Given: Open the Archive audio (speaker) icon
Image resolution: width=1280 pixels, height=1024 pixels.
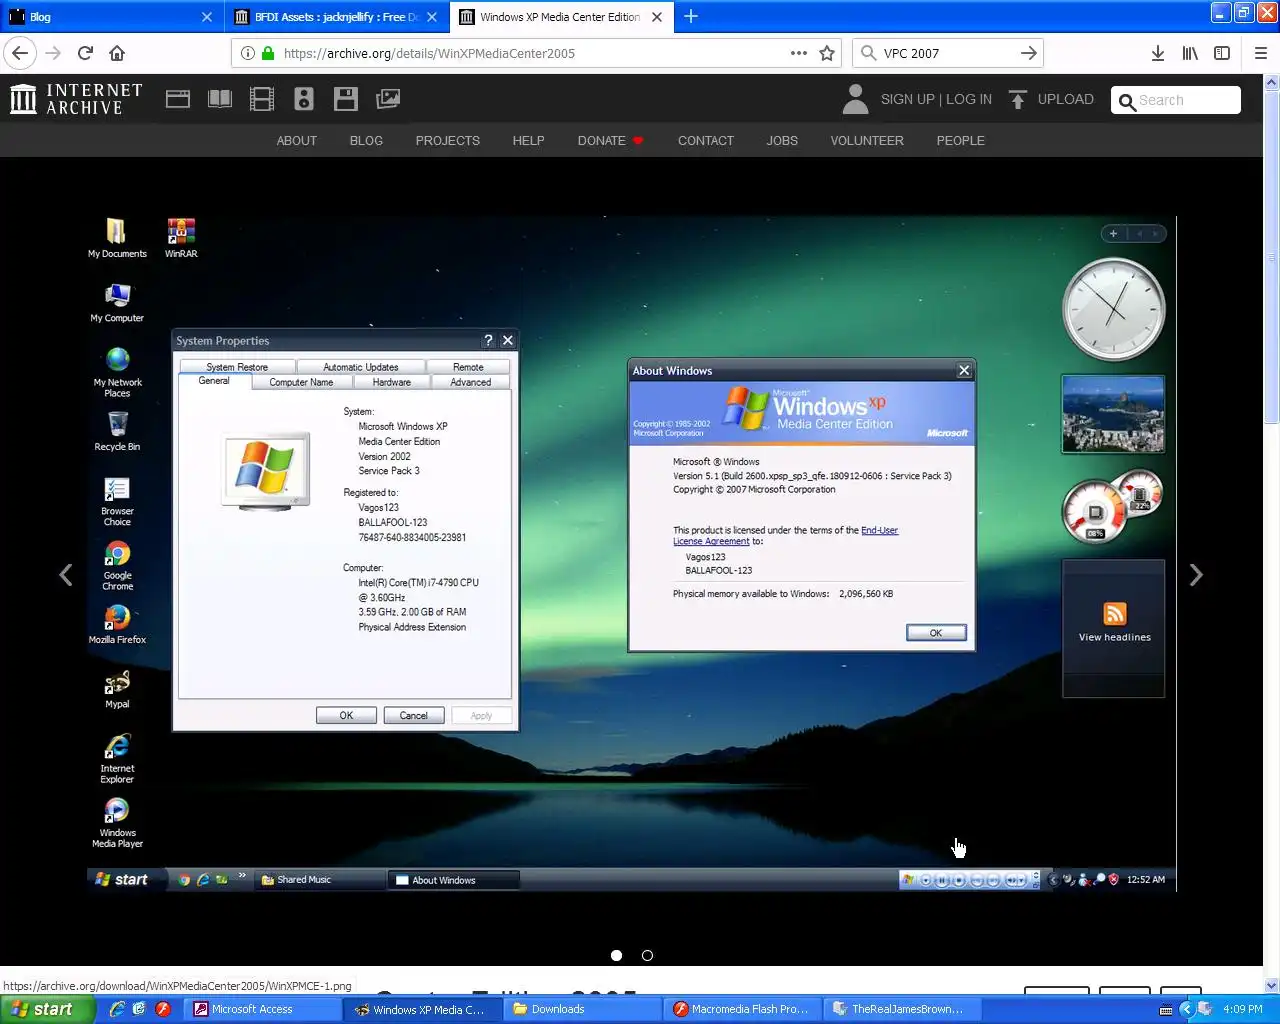Looking at the screenshot, I should 304,99.
